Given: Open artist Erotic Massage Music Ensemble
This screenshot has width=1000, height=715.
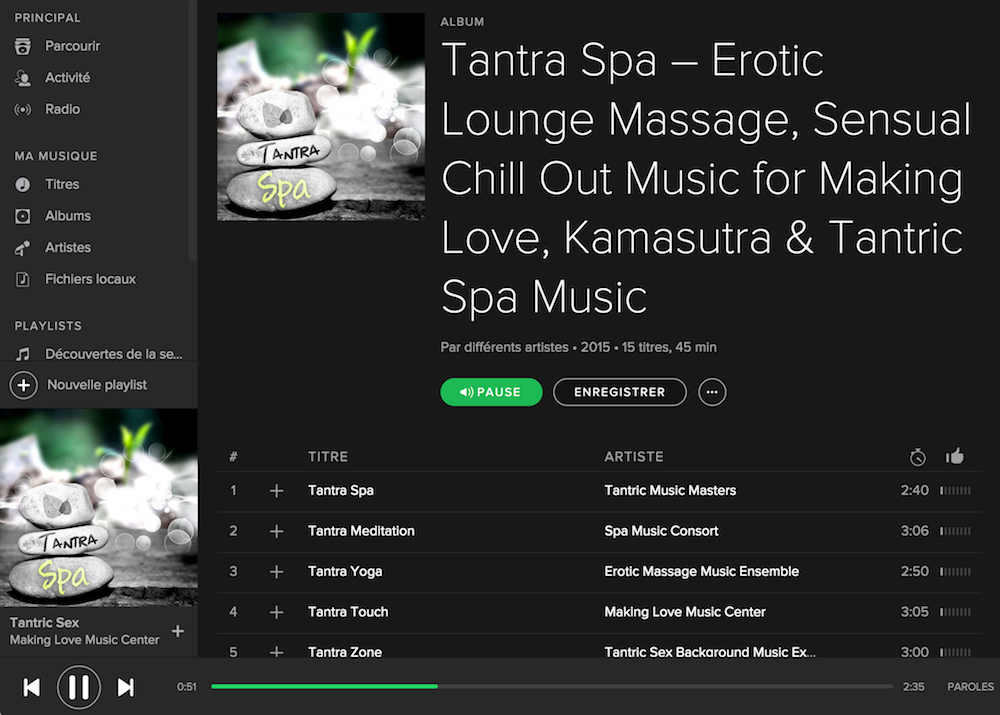Looking at the screenshot, I should pos(702,571).
